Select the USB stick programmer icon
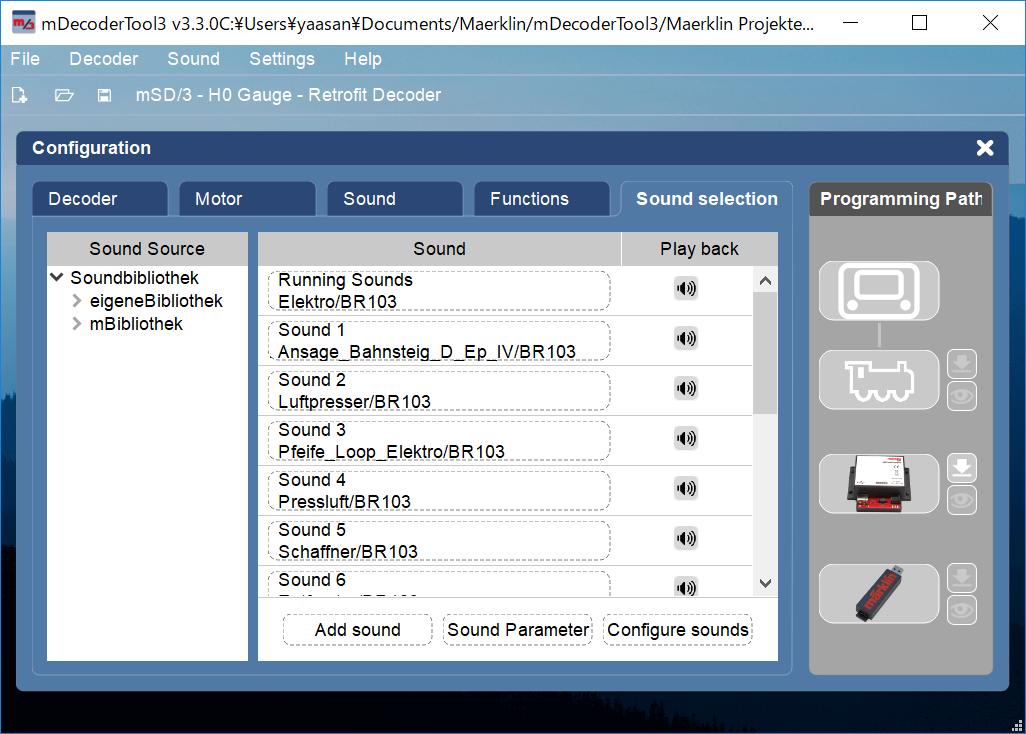 click(878, 594)
